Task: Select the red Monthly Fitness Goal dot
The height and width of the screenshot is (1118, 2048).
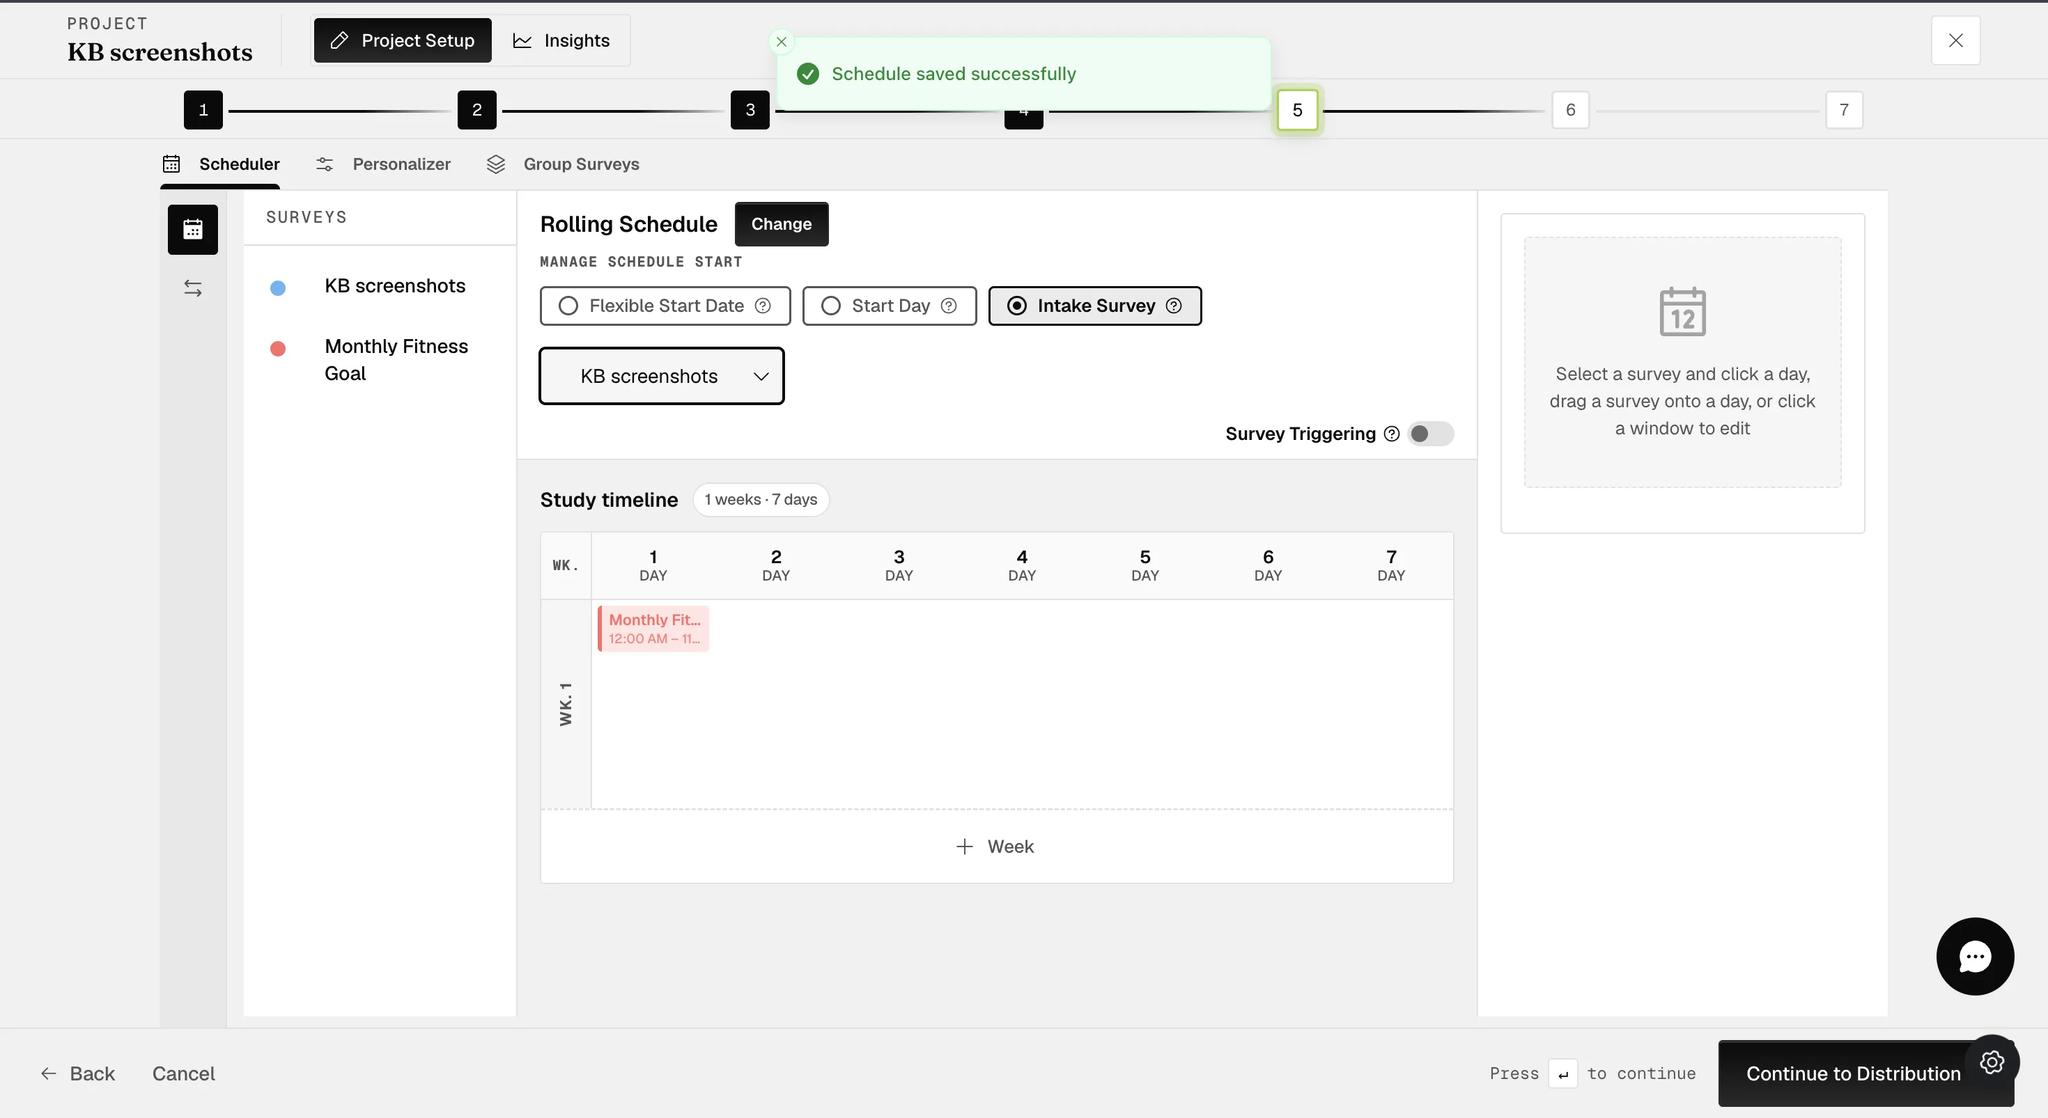Action: tap(278, 348)
